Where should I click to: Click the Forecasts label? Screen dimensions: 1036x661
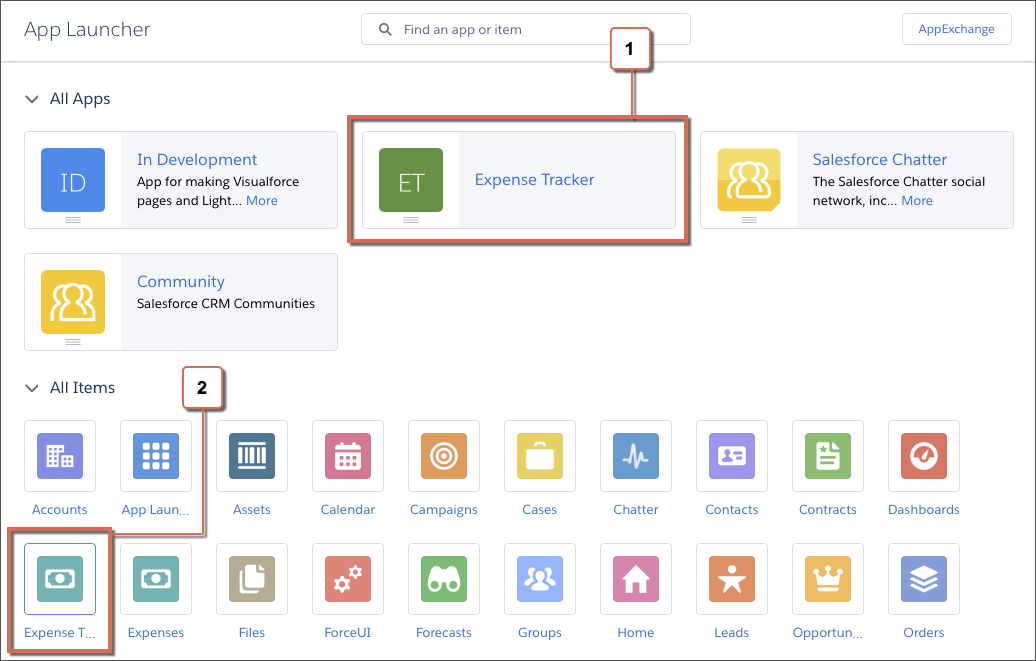tap(444, 633)
